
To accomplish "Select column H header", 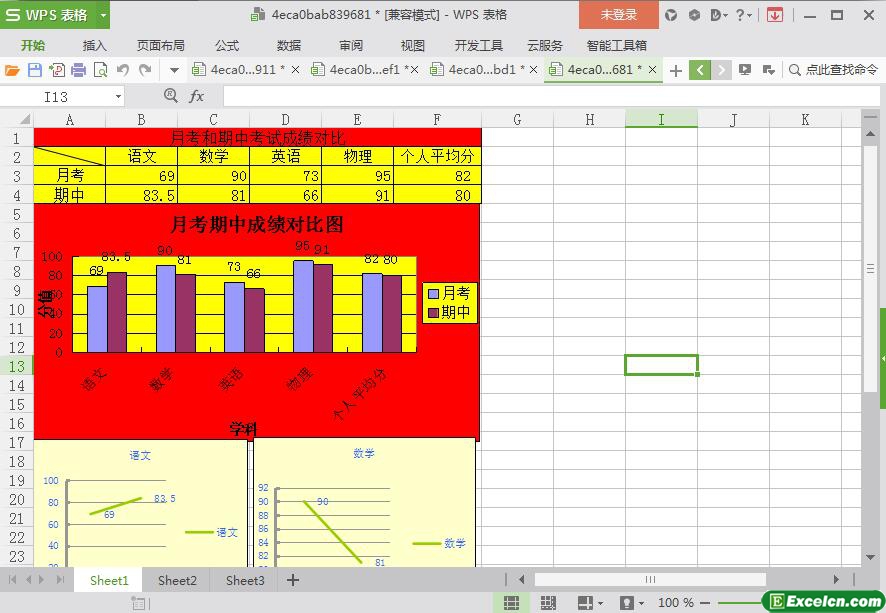I will point(589,119).
